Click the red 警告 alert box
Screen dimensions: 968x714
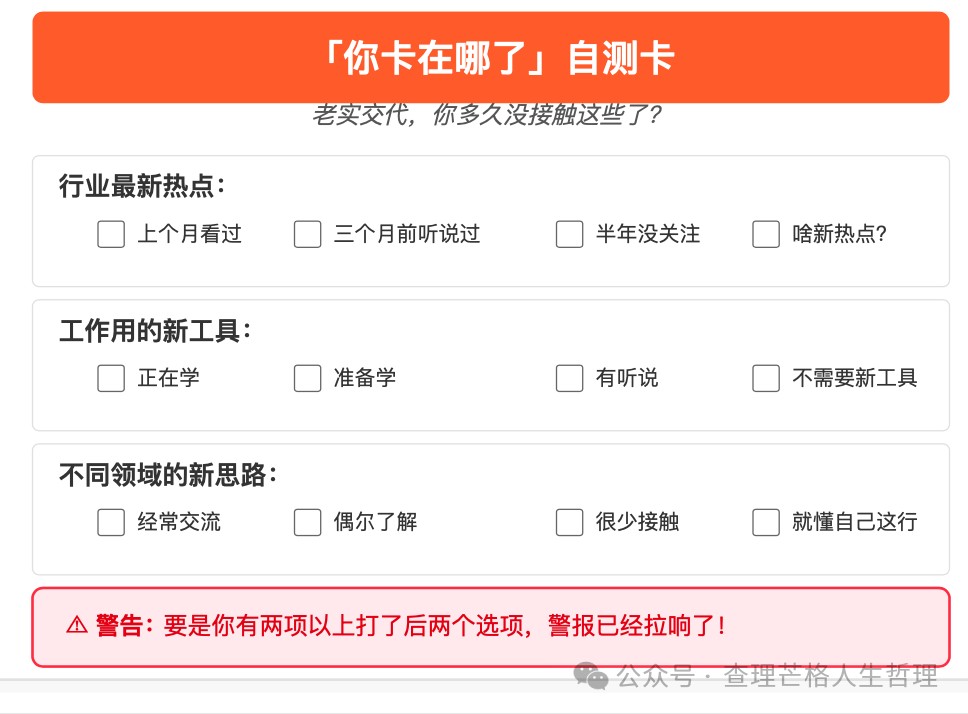(491, 627)
